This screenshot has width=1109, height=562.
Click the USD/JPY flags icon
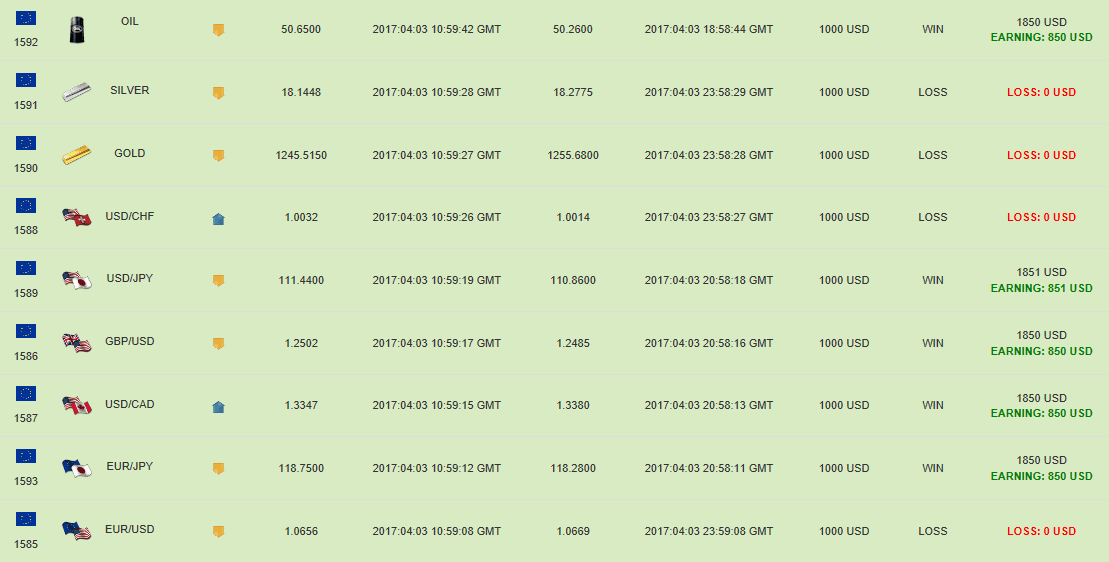[x=77, y=280]
